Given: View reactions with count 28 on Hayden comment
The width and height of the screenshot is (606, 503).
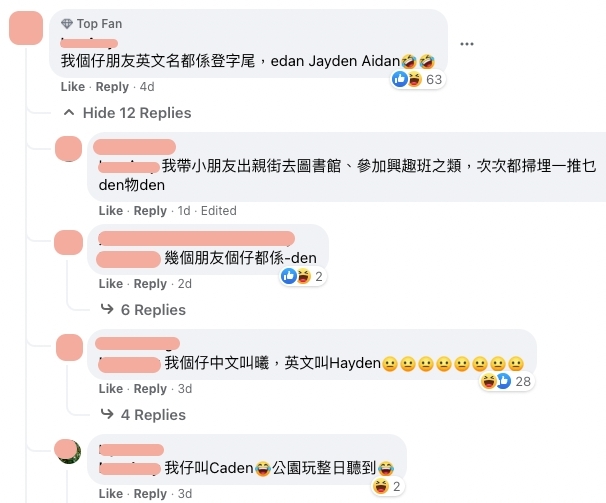Looking at the screenshot, I should coord(507,382).
